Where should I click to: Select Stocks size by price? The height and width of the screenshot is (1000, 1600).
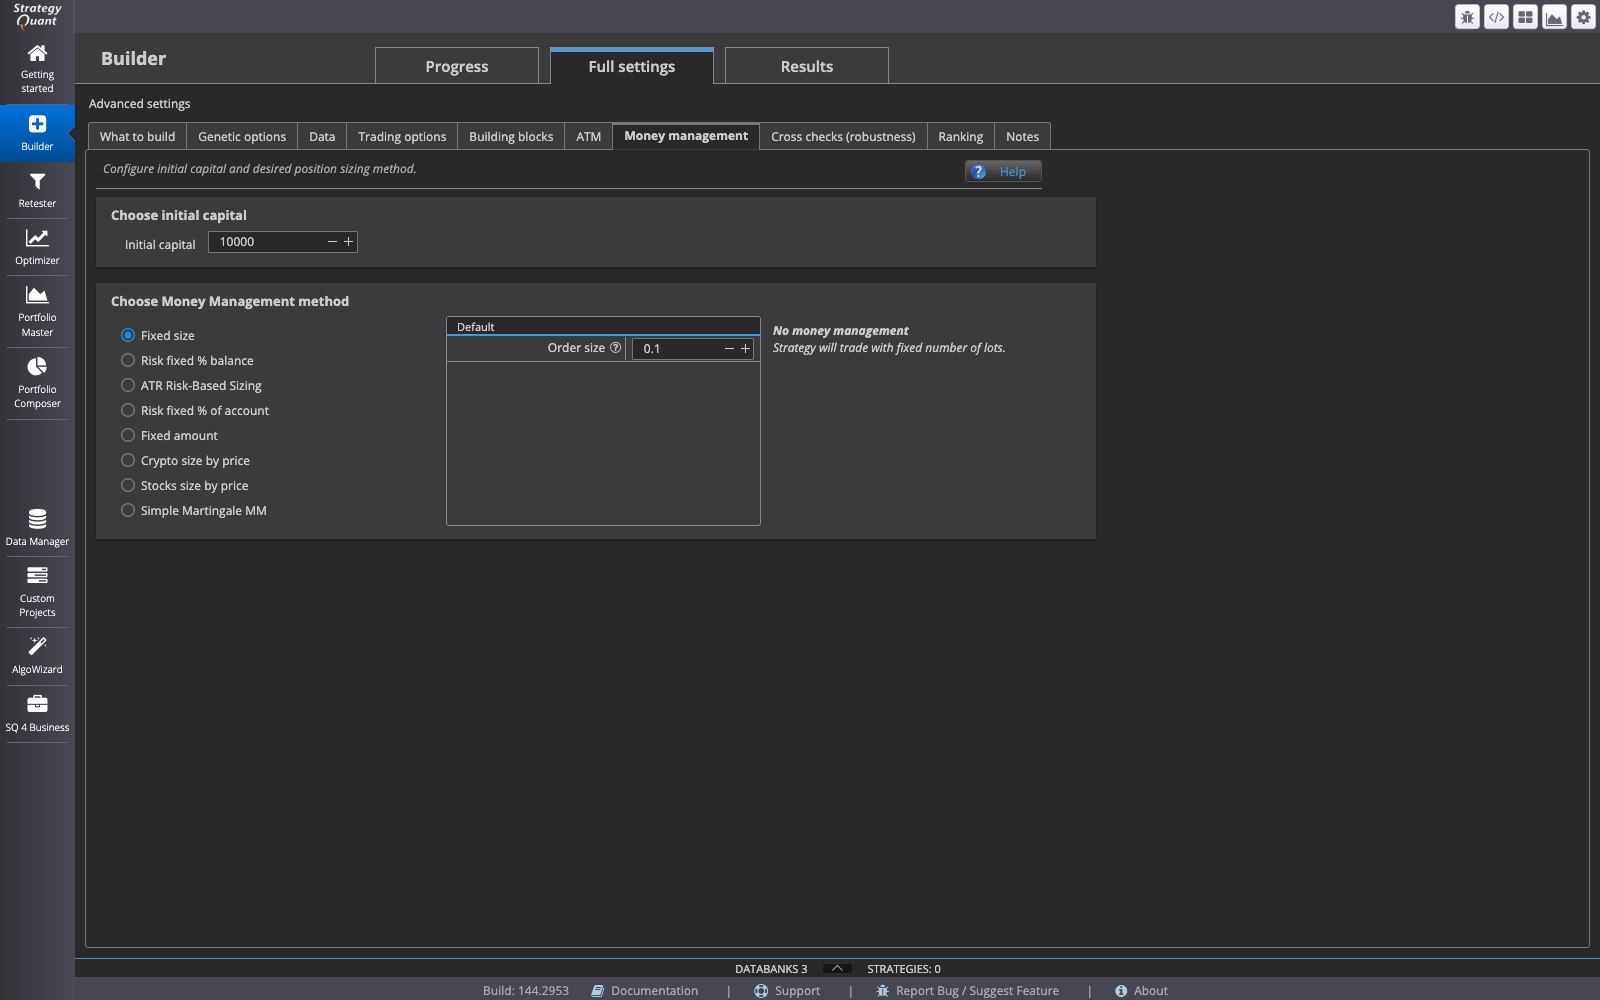coord(128,485)
